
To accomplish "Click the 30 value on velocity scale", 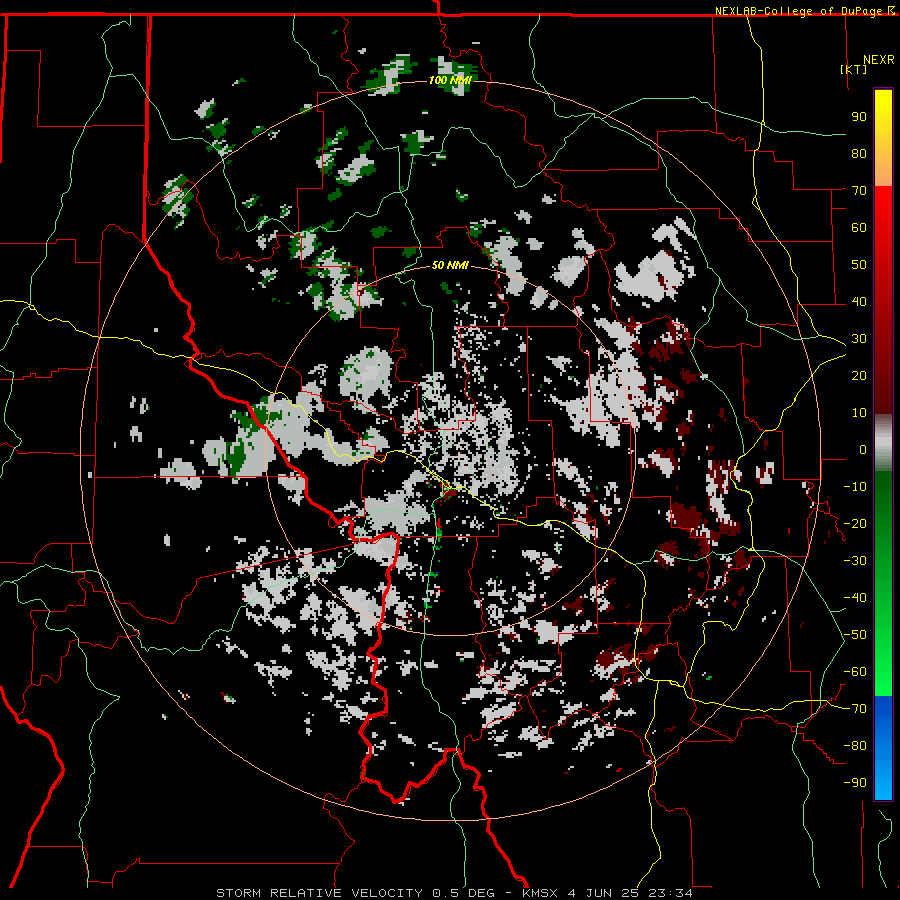I will (859, 339).
